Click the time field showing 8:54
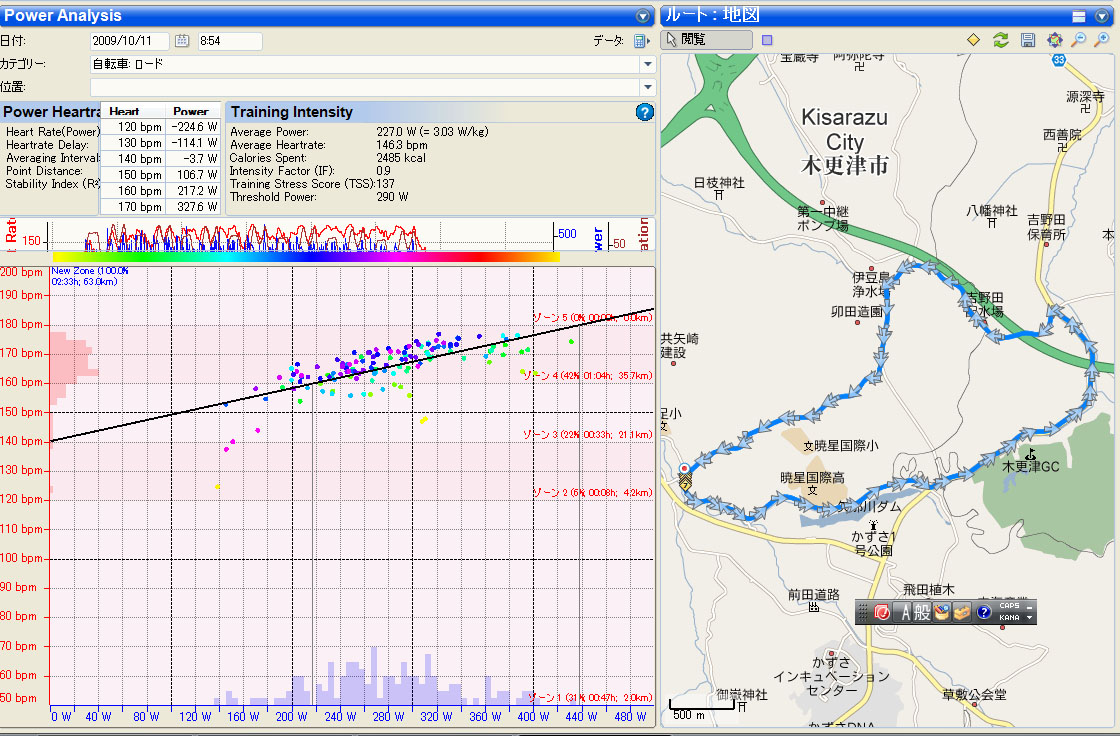1120x736 pixels. pyautogui.click(x=229, y=41)
